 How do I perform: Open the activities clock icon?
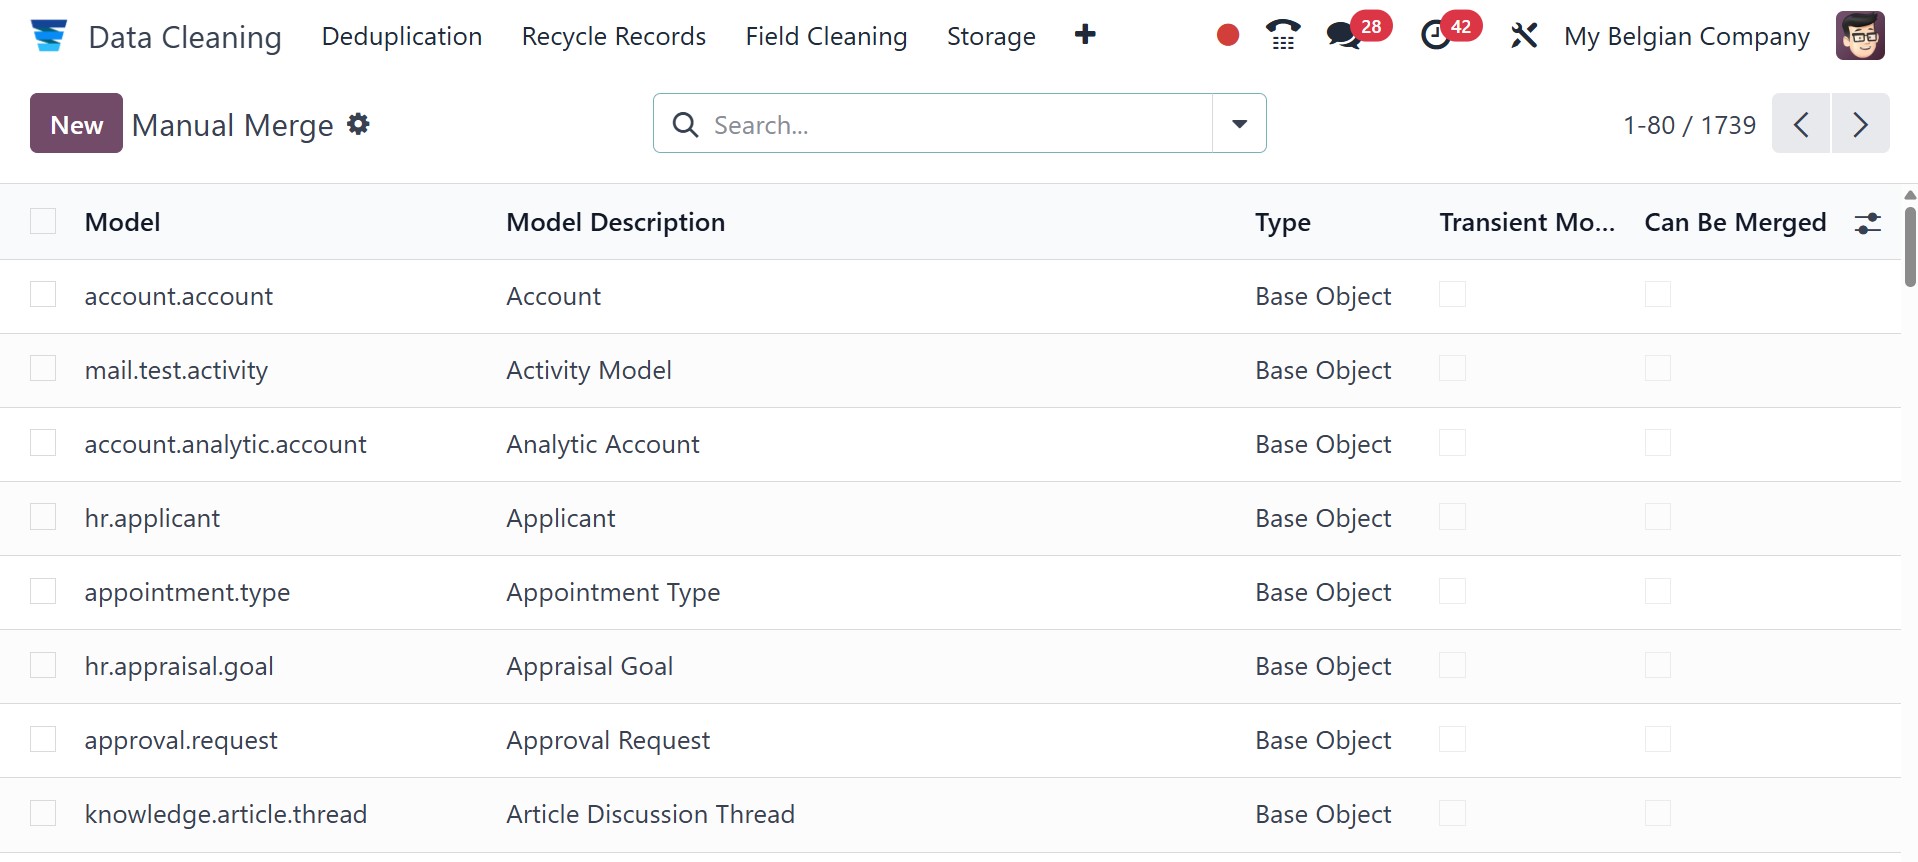pos(1436,36)
